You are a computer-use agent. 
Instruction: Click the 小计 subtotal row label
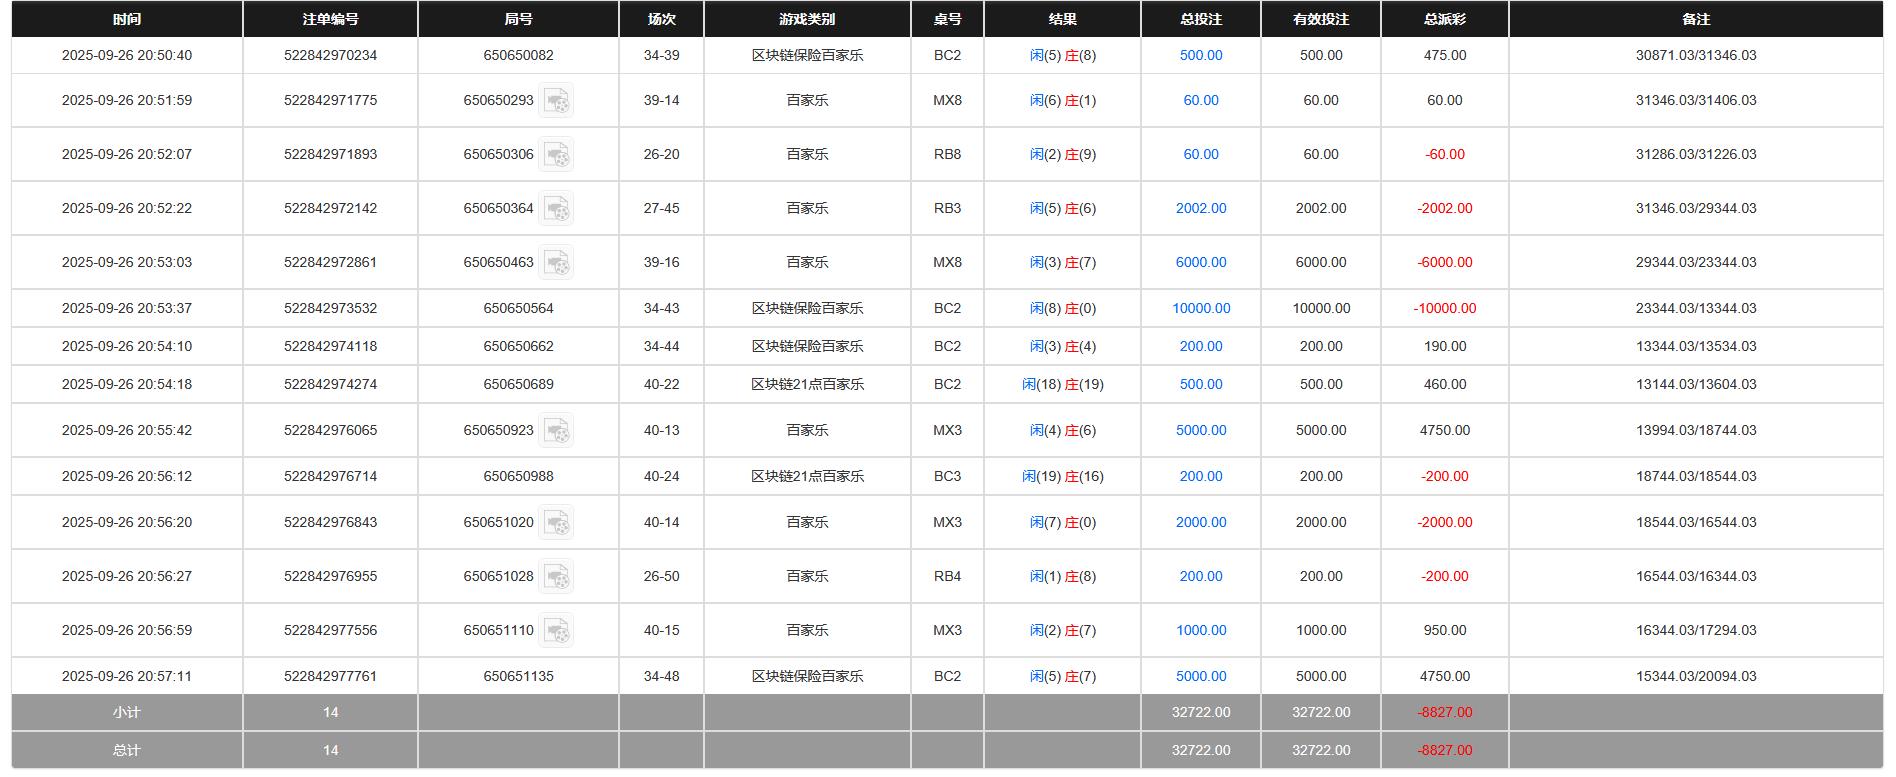(x=127, y=712)
